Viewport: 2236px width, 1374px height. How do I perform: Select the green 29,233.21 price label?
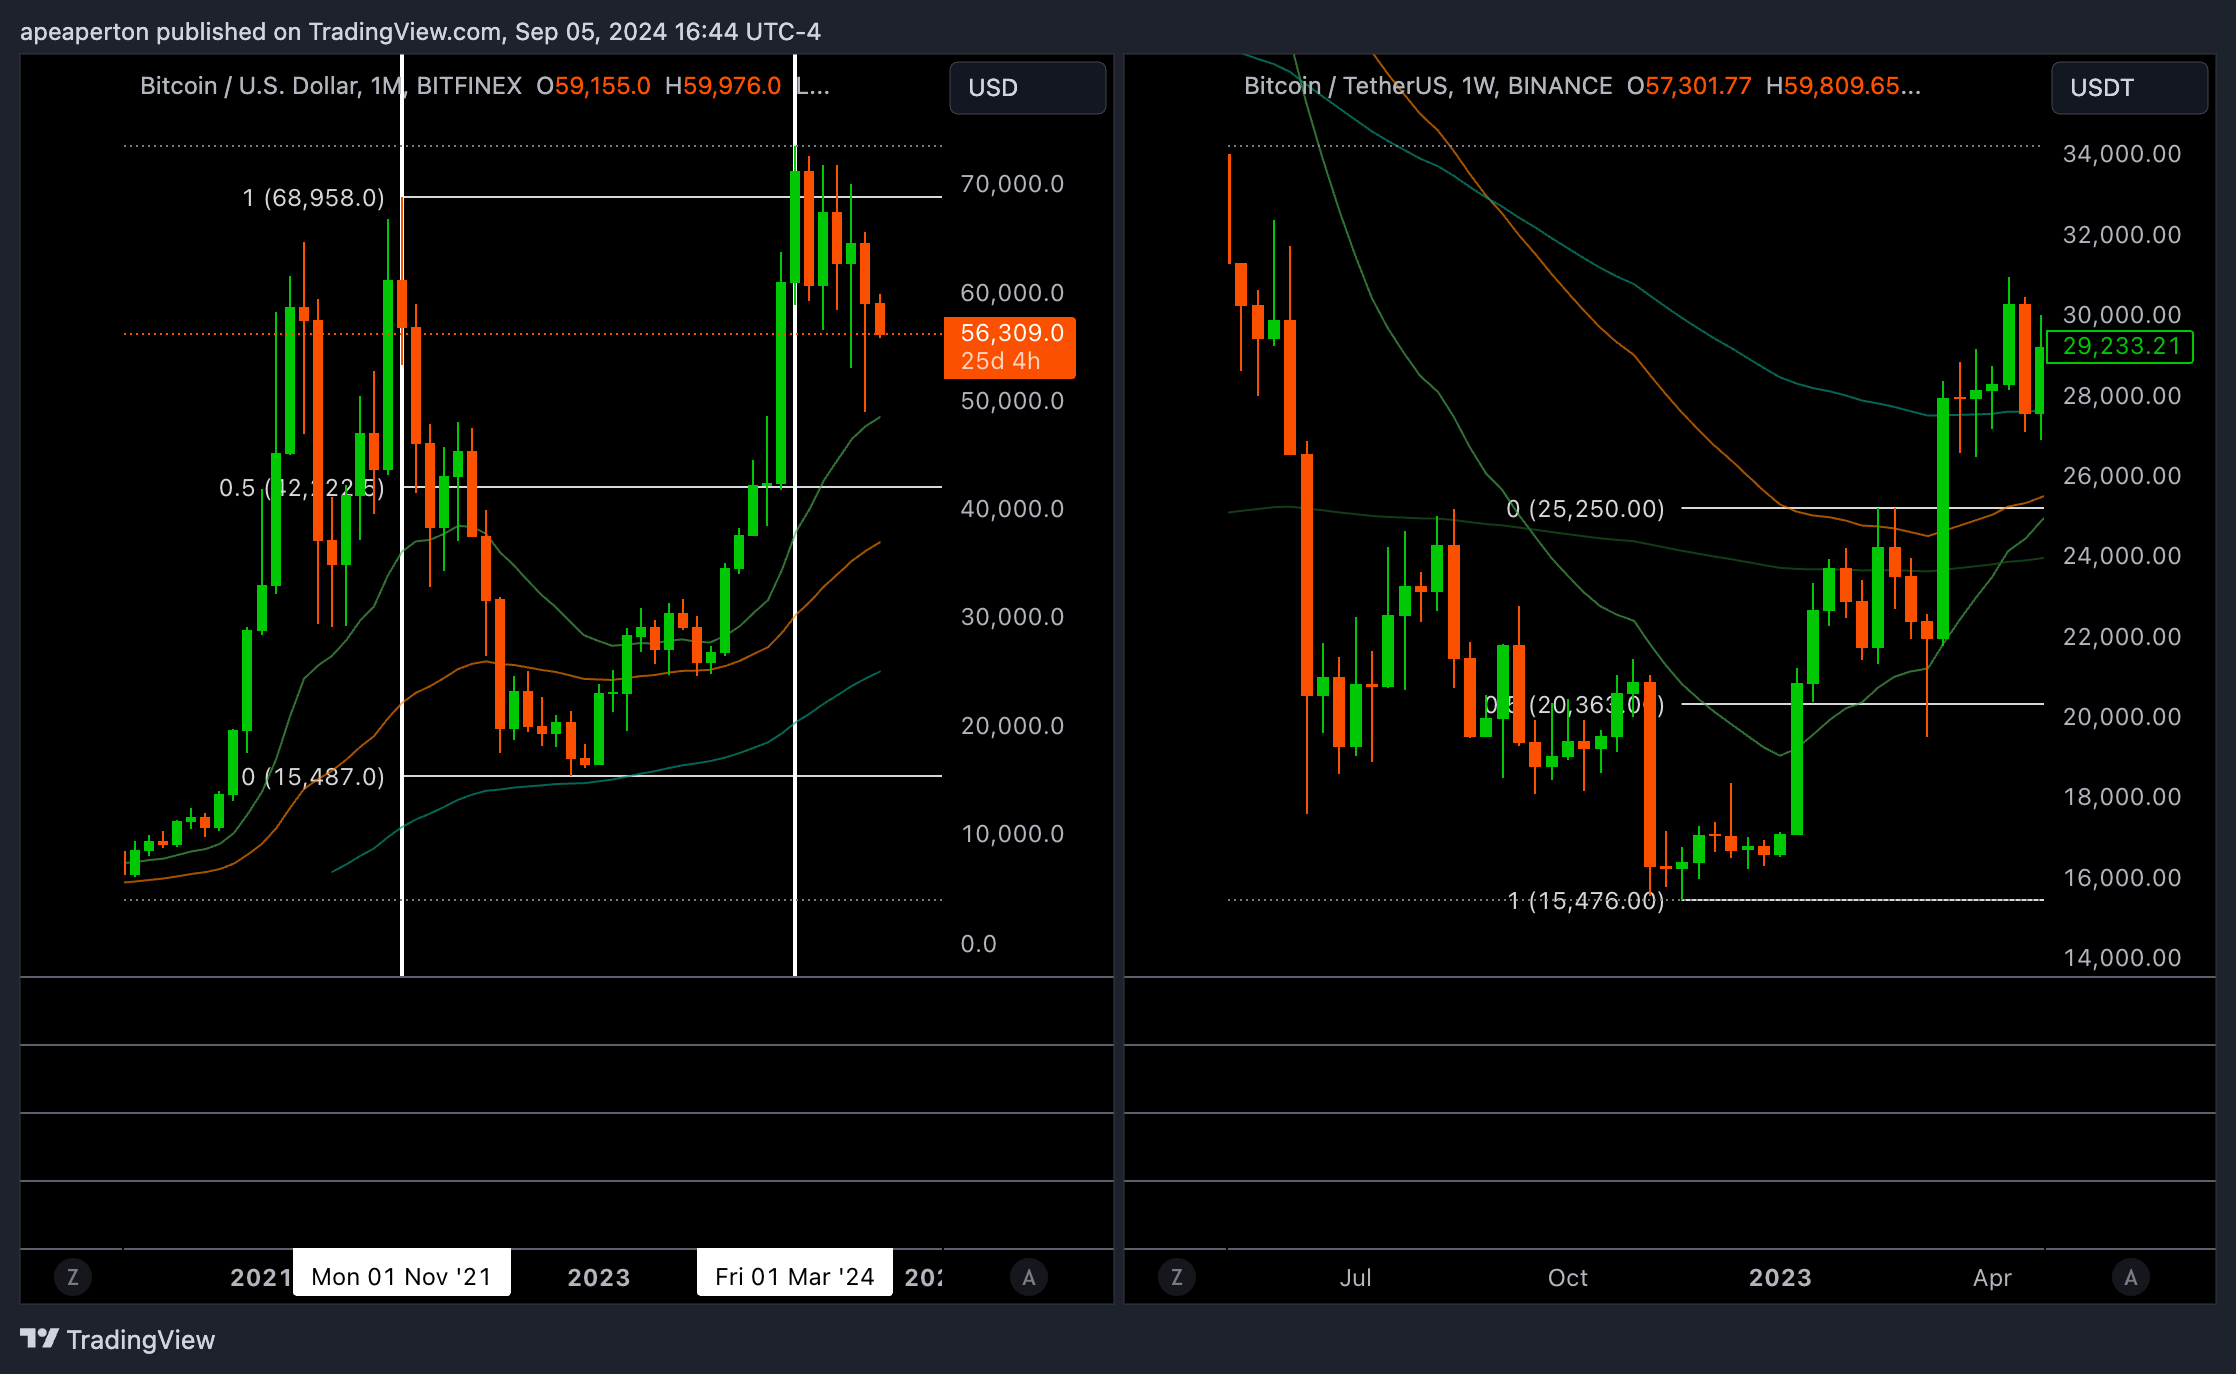pos(2119,347)
